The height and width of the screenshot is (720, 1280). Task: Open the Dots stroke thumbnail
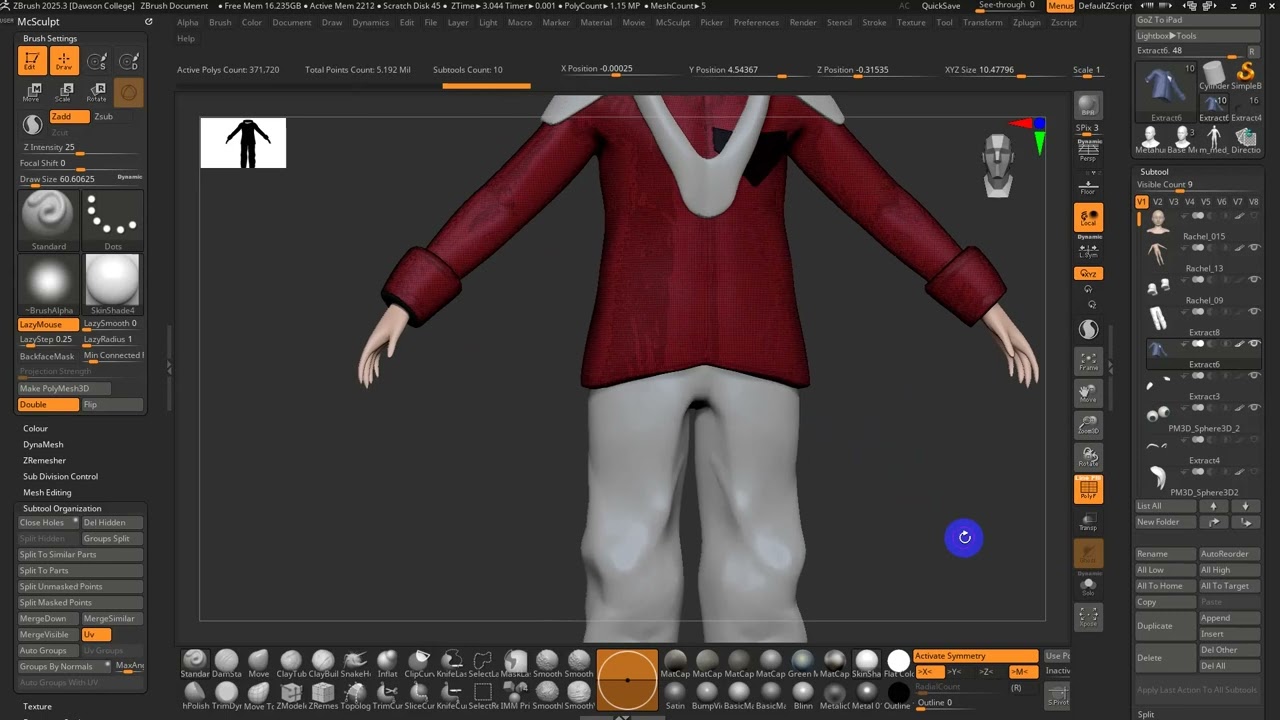click(112, 219)
